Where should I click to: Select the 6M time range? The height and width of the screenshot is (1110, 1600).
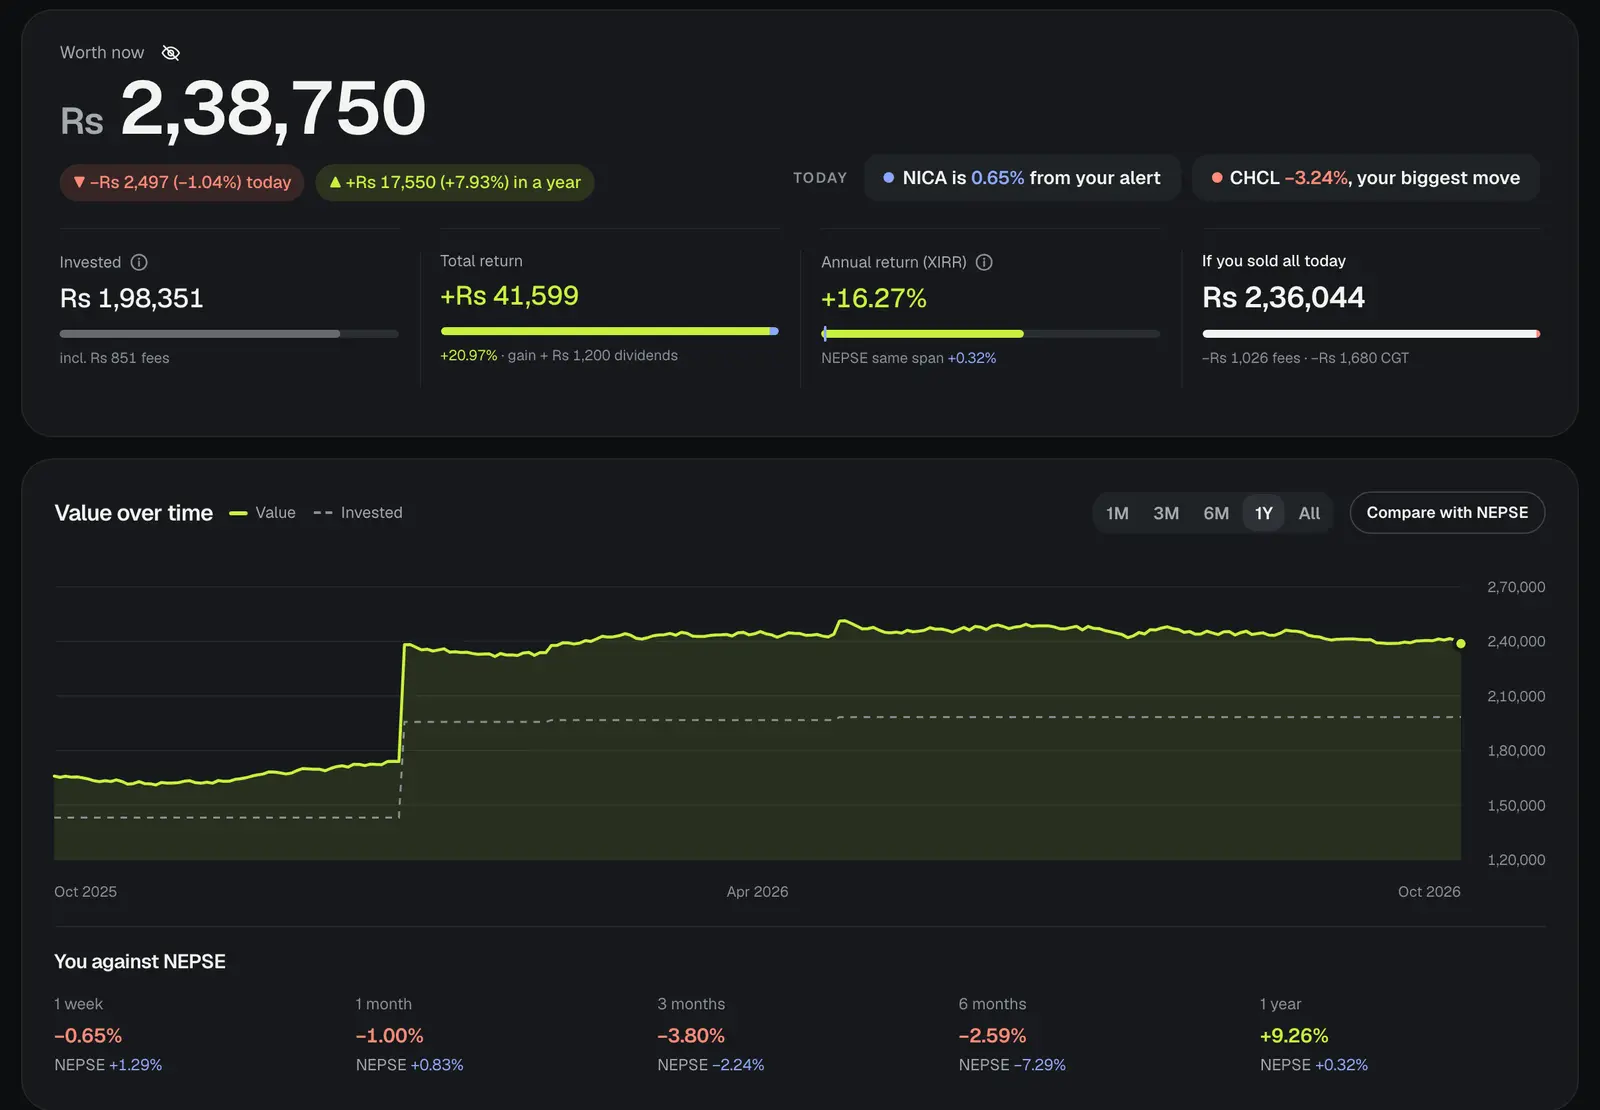pyautogui.click(x=1216, y=513)
